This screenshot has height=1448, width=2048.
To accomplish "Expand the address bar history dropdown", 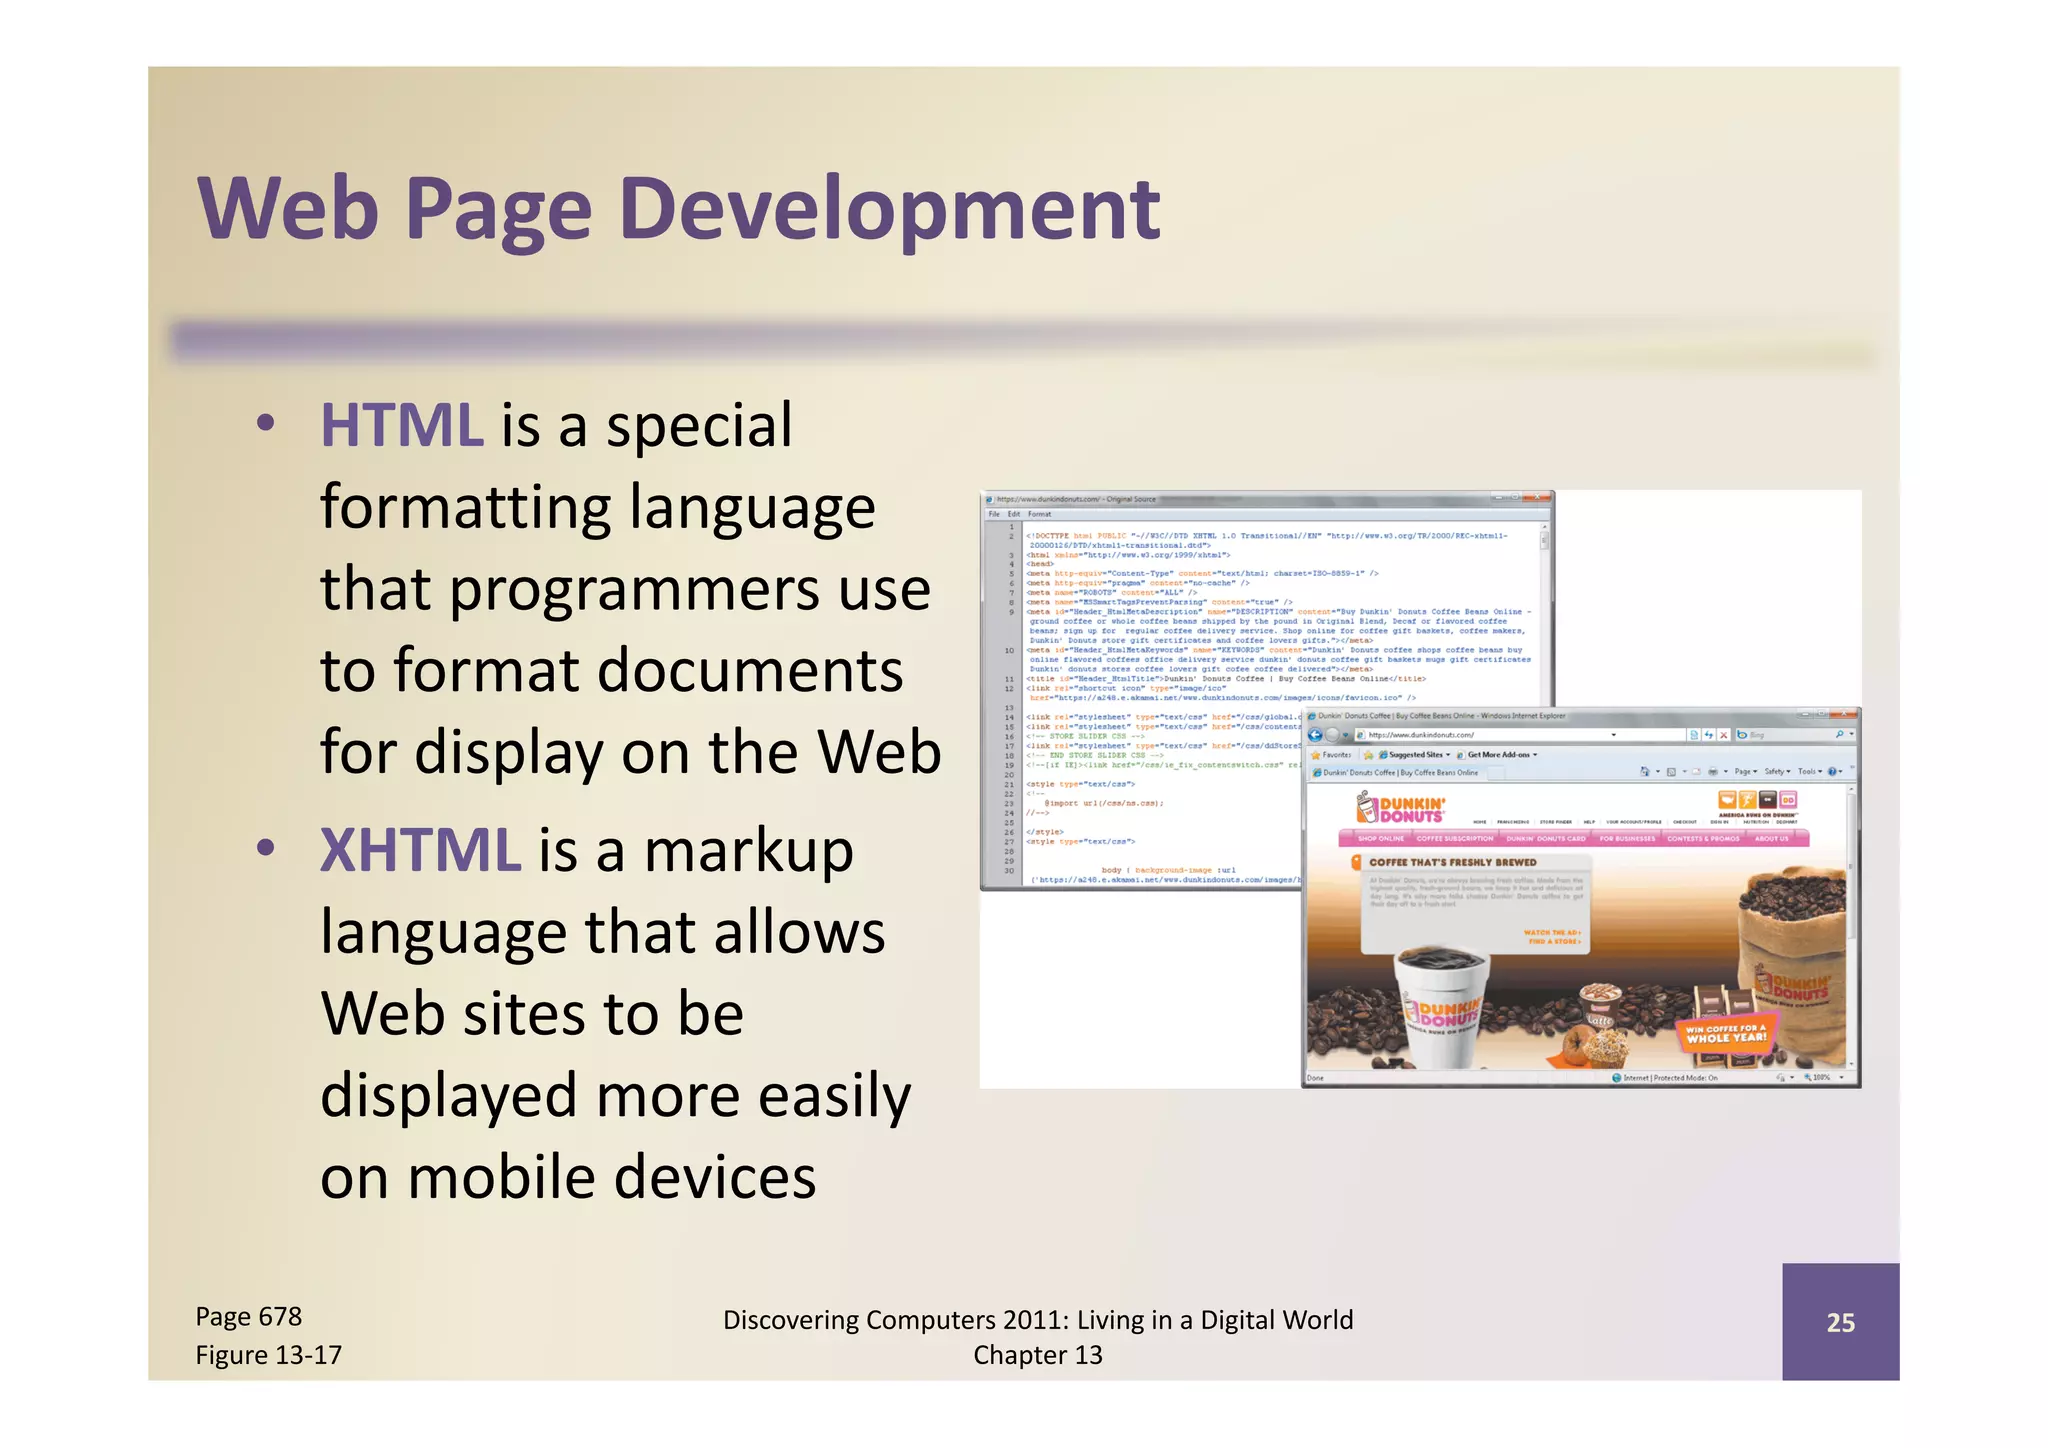I will (1613, 735).
